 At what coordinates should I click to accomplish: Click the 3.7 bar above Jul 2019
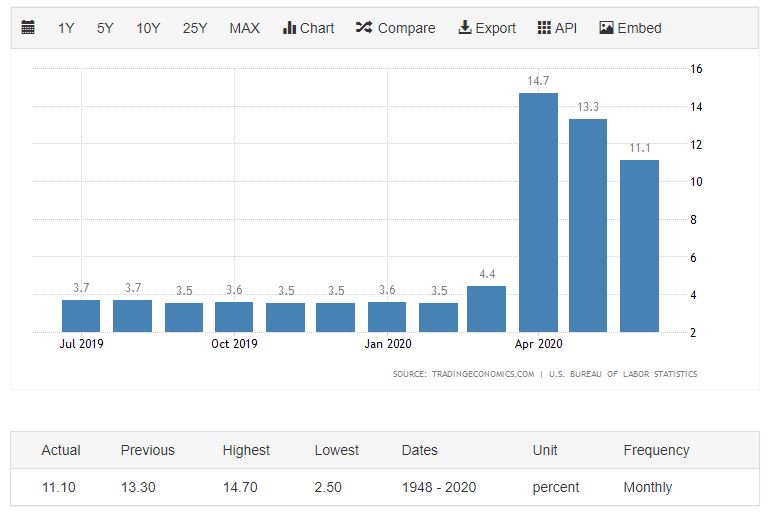click(x=81, y=316)
